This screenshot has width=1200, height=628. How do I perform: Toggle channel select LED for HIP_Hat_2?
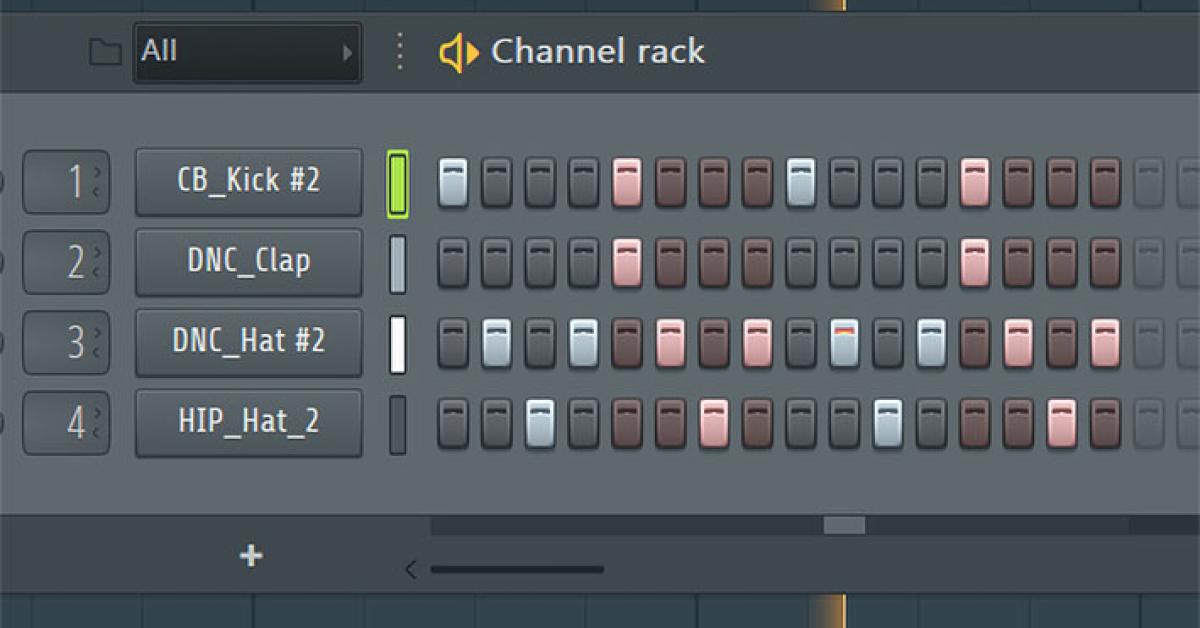coord(398,423)
